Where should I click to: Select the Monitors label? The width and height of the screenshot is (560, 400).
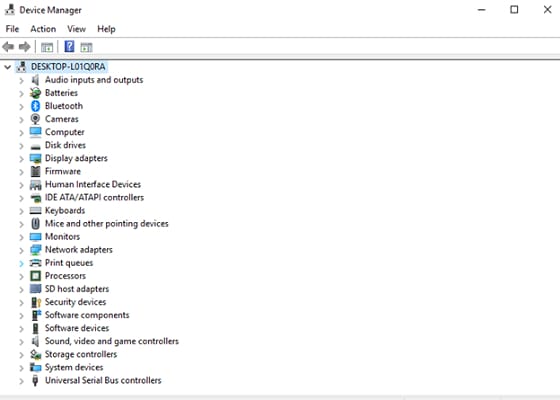click(62, 237)
